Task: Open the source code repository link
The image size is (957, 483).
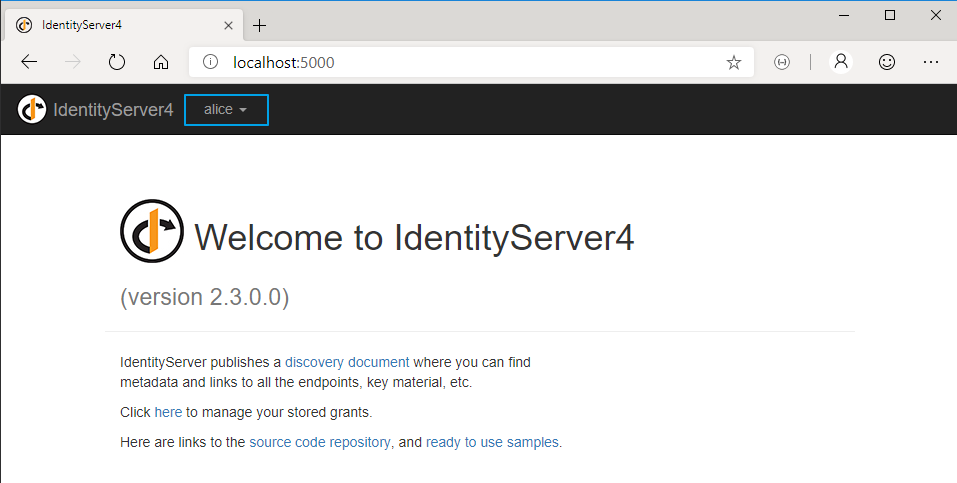Action: (x=320, y=442)
